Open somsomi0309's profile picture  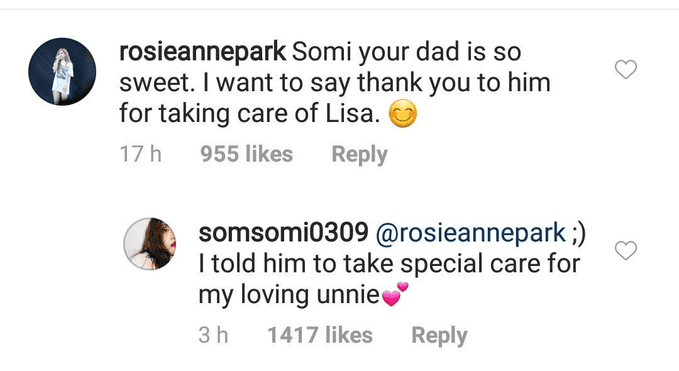150,244
